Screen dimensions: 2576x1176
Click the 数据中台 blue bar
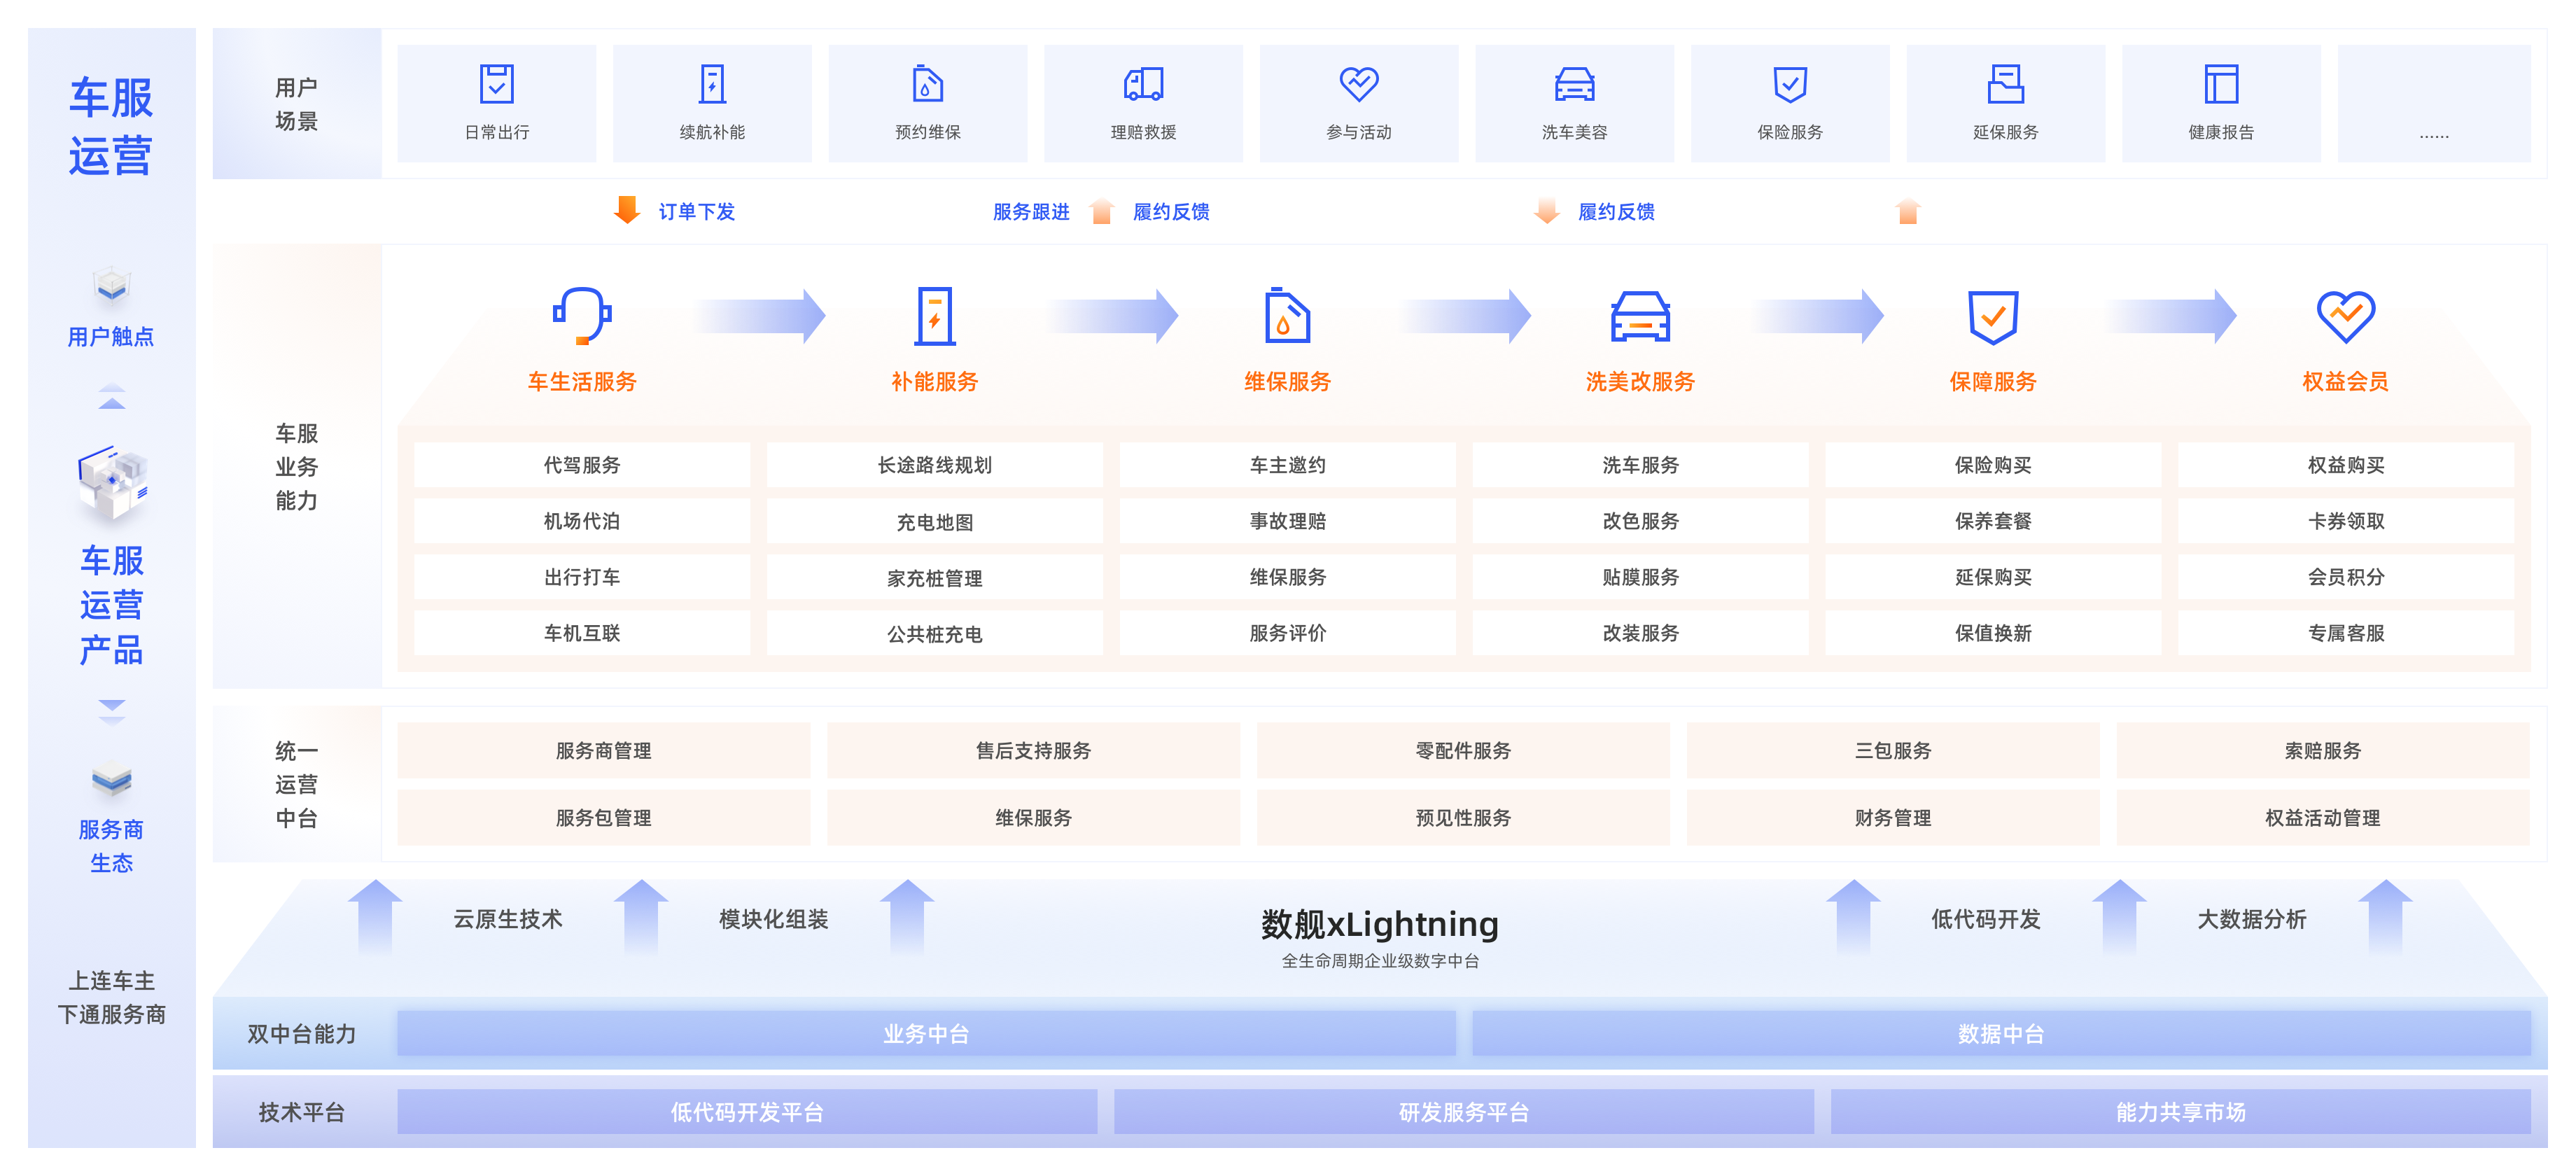[x=2000, y=1033]
